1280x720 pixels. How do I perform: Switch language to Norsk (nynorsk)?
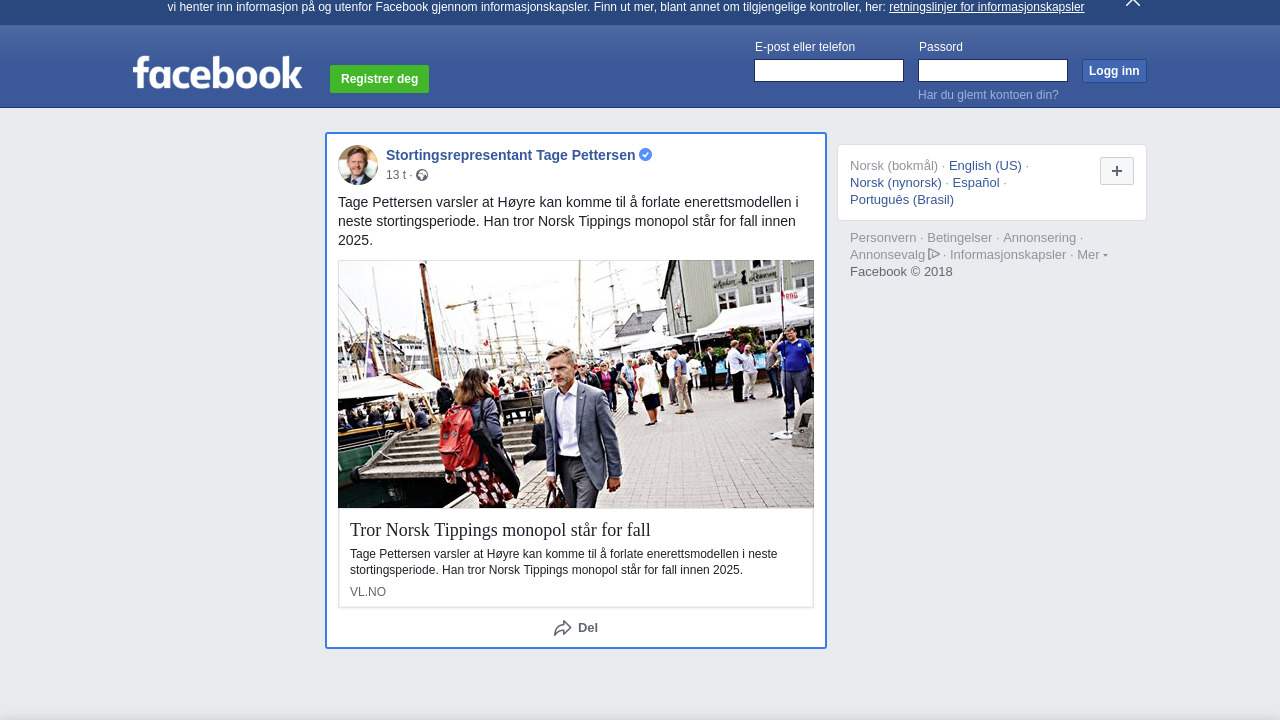896,182
